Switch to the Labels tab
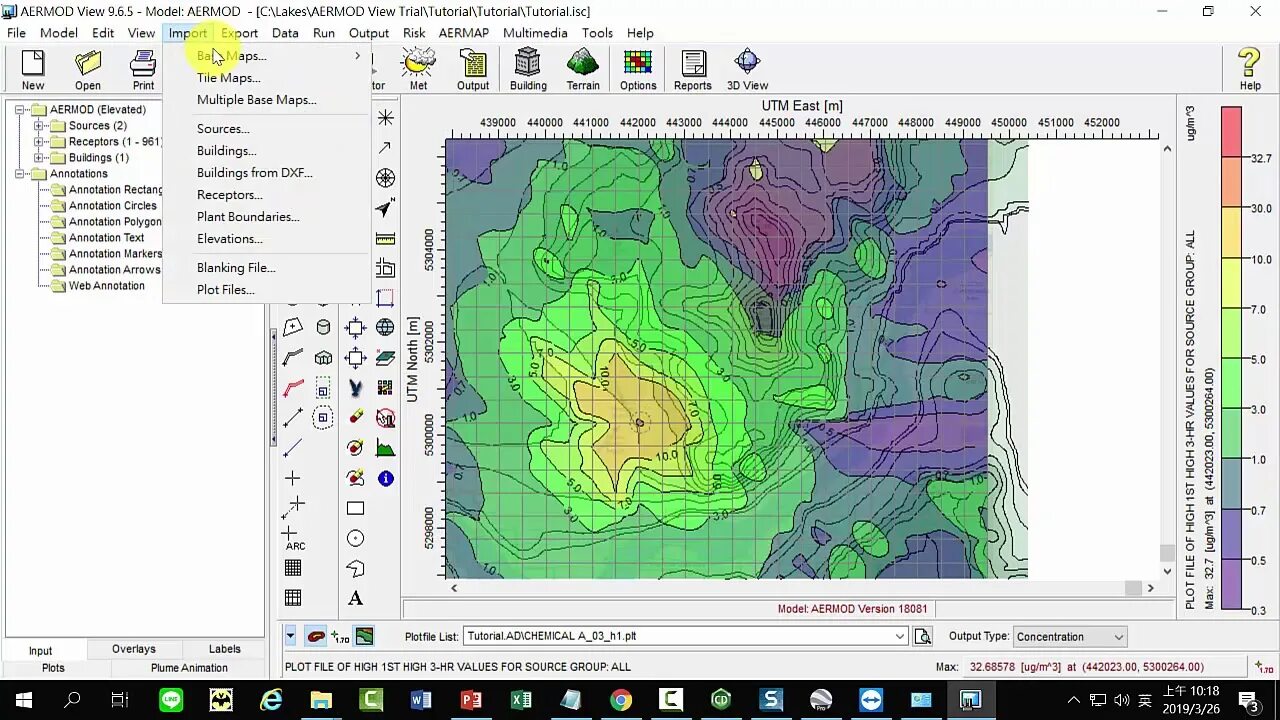Screen dimensions: 1280x720 pos(225,649)
